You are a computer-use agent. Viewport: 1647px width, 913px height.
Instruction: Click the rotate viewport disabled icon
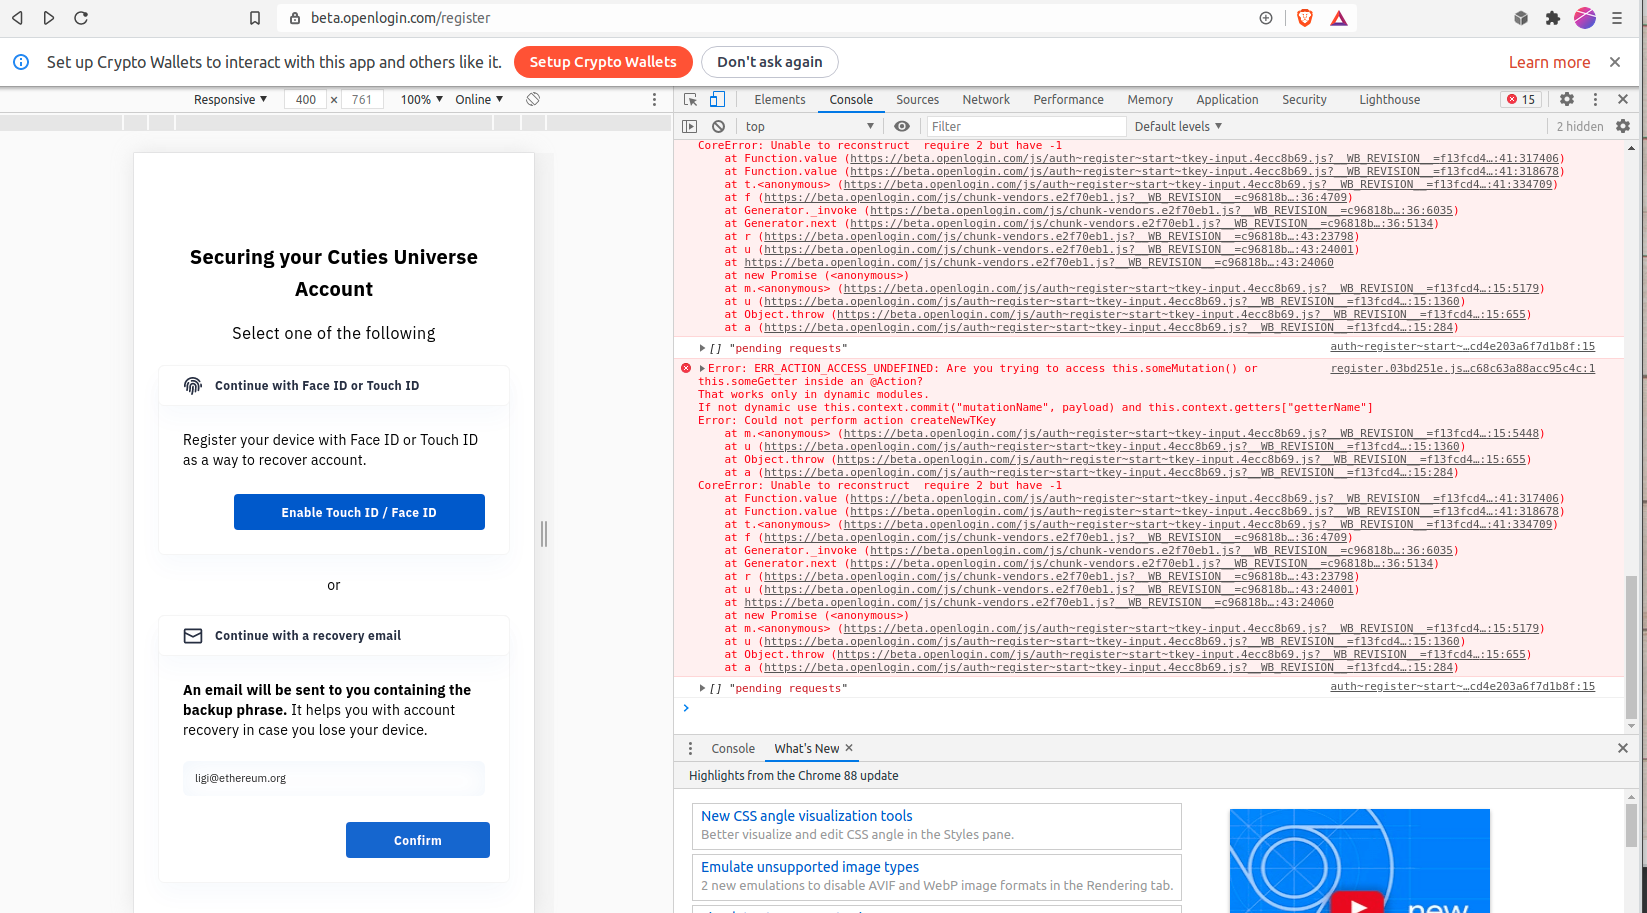click(533, 99)
